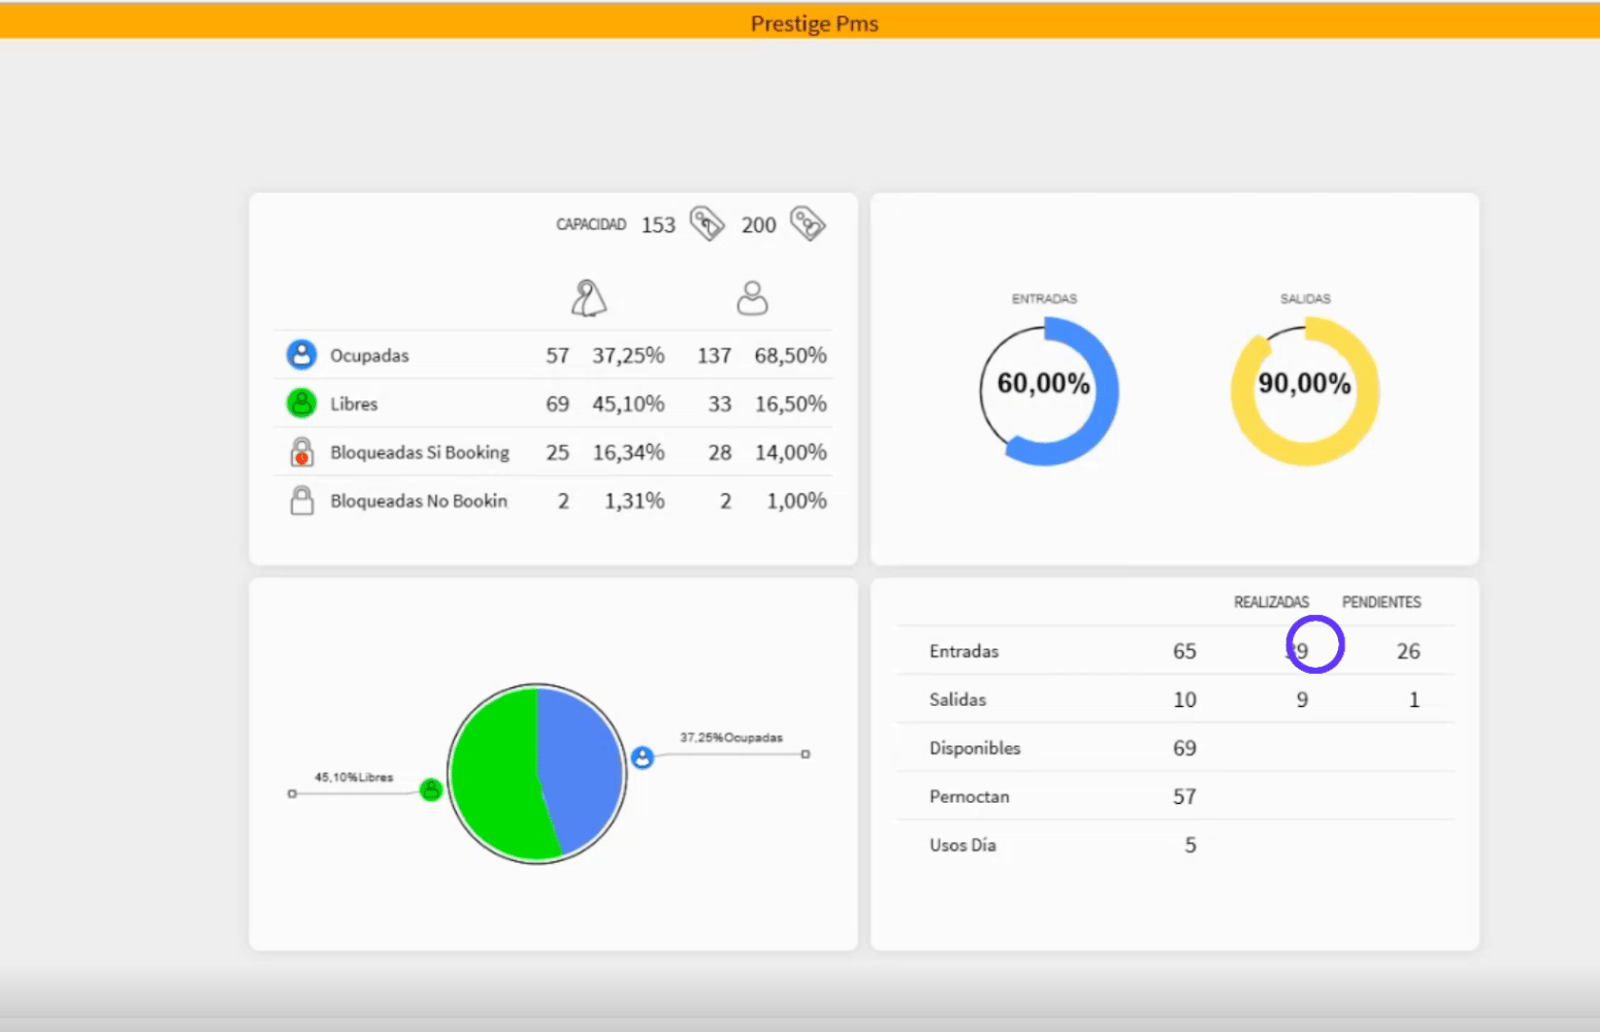Select the 1,31% value in Bloqueadas No Bookin
The image size is (1600, 1032).
point(634,501)
